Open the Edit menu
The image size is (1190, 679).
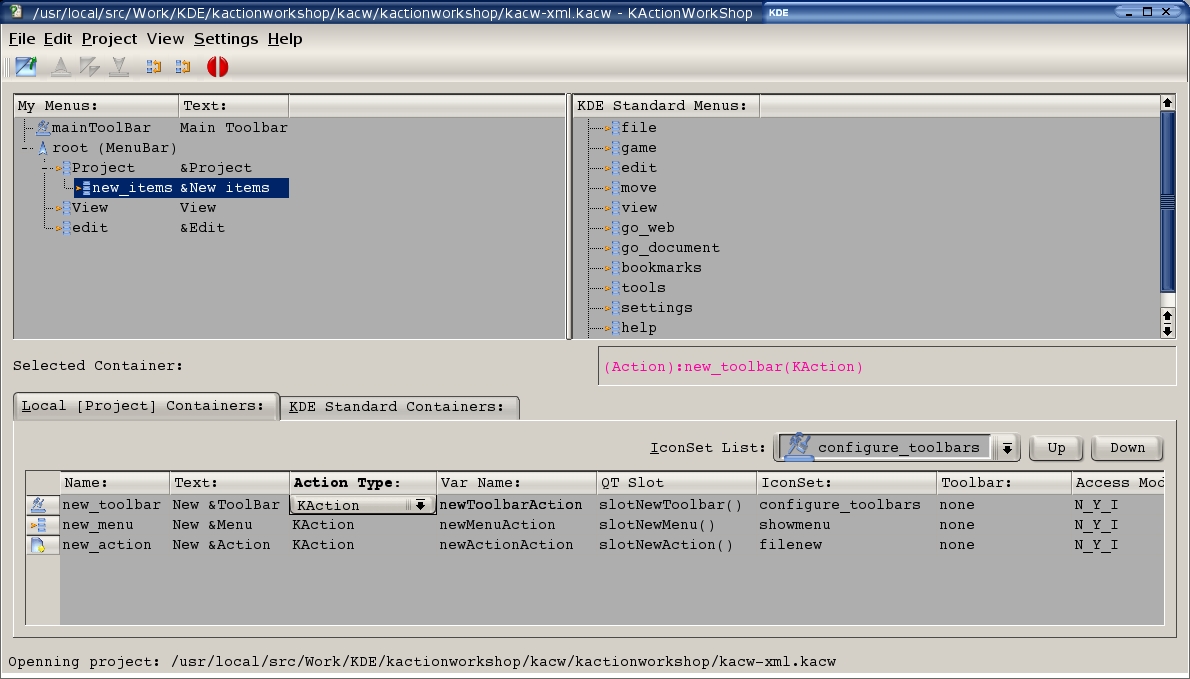pyautogui.click(x=58, y=39)
